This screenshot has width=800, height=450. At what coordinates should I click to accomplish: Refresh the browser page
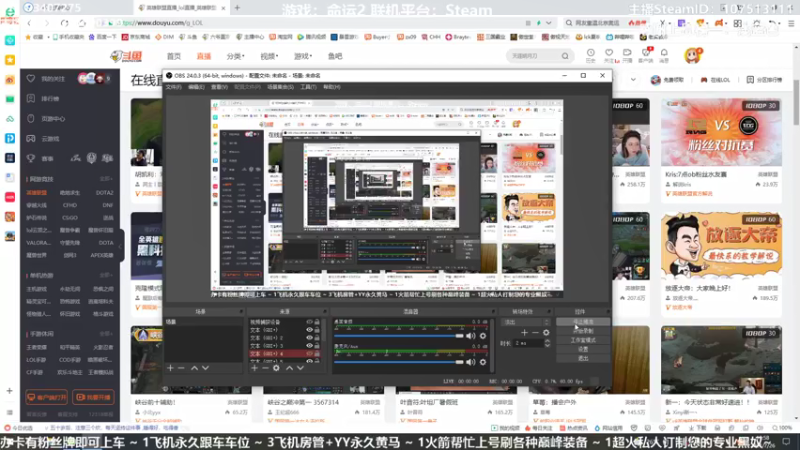(x=64, y=23)
